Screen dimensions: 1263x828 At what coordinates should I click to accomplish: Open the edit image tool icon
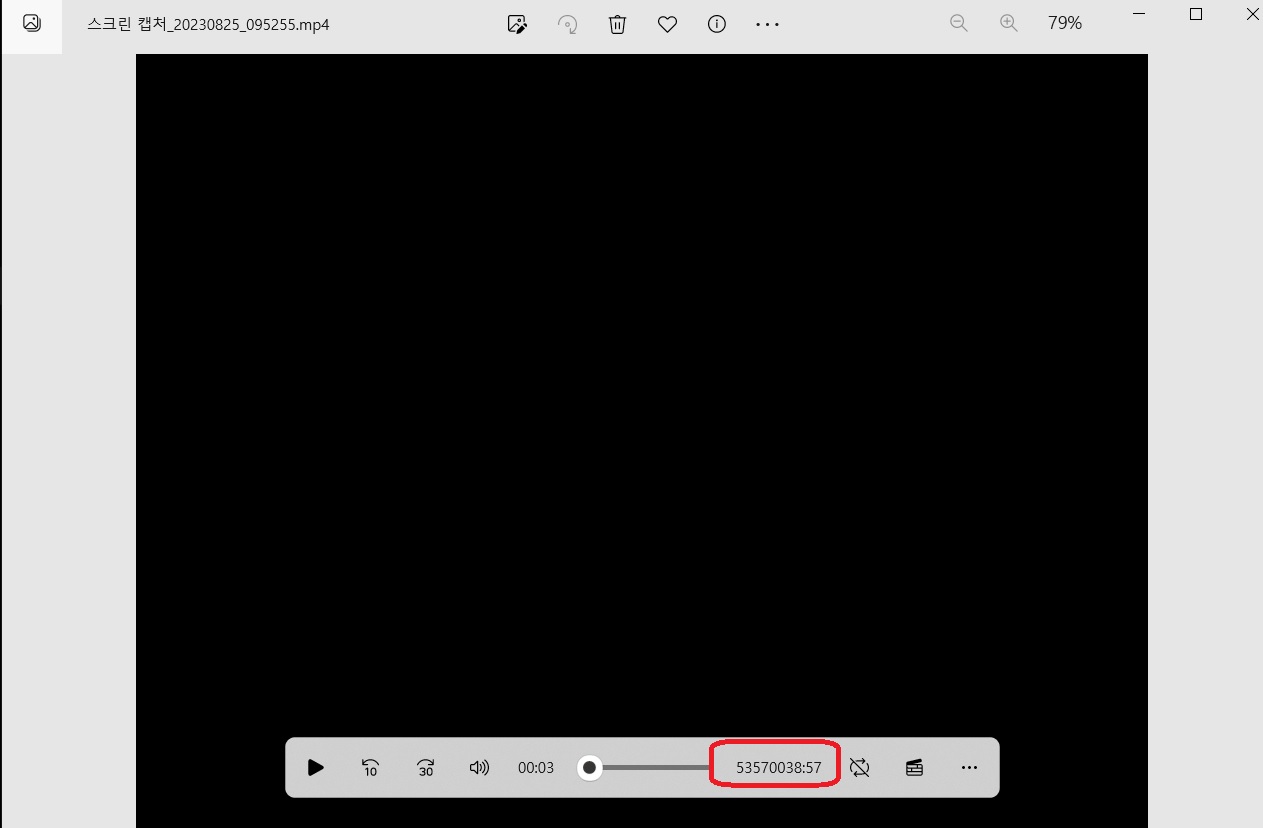[517, 24]
